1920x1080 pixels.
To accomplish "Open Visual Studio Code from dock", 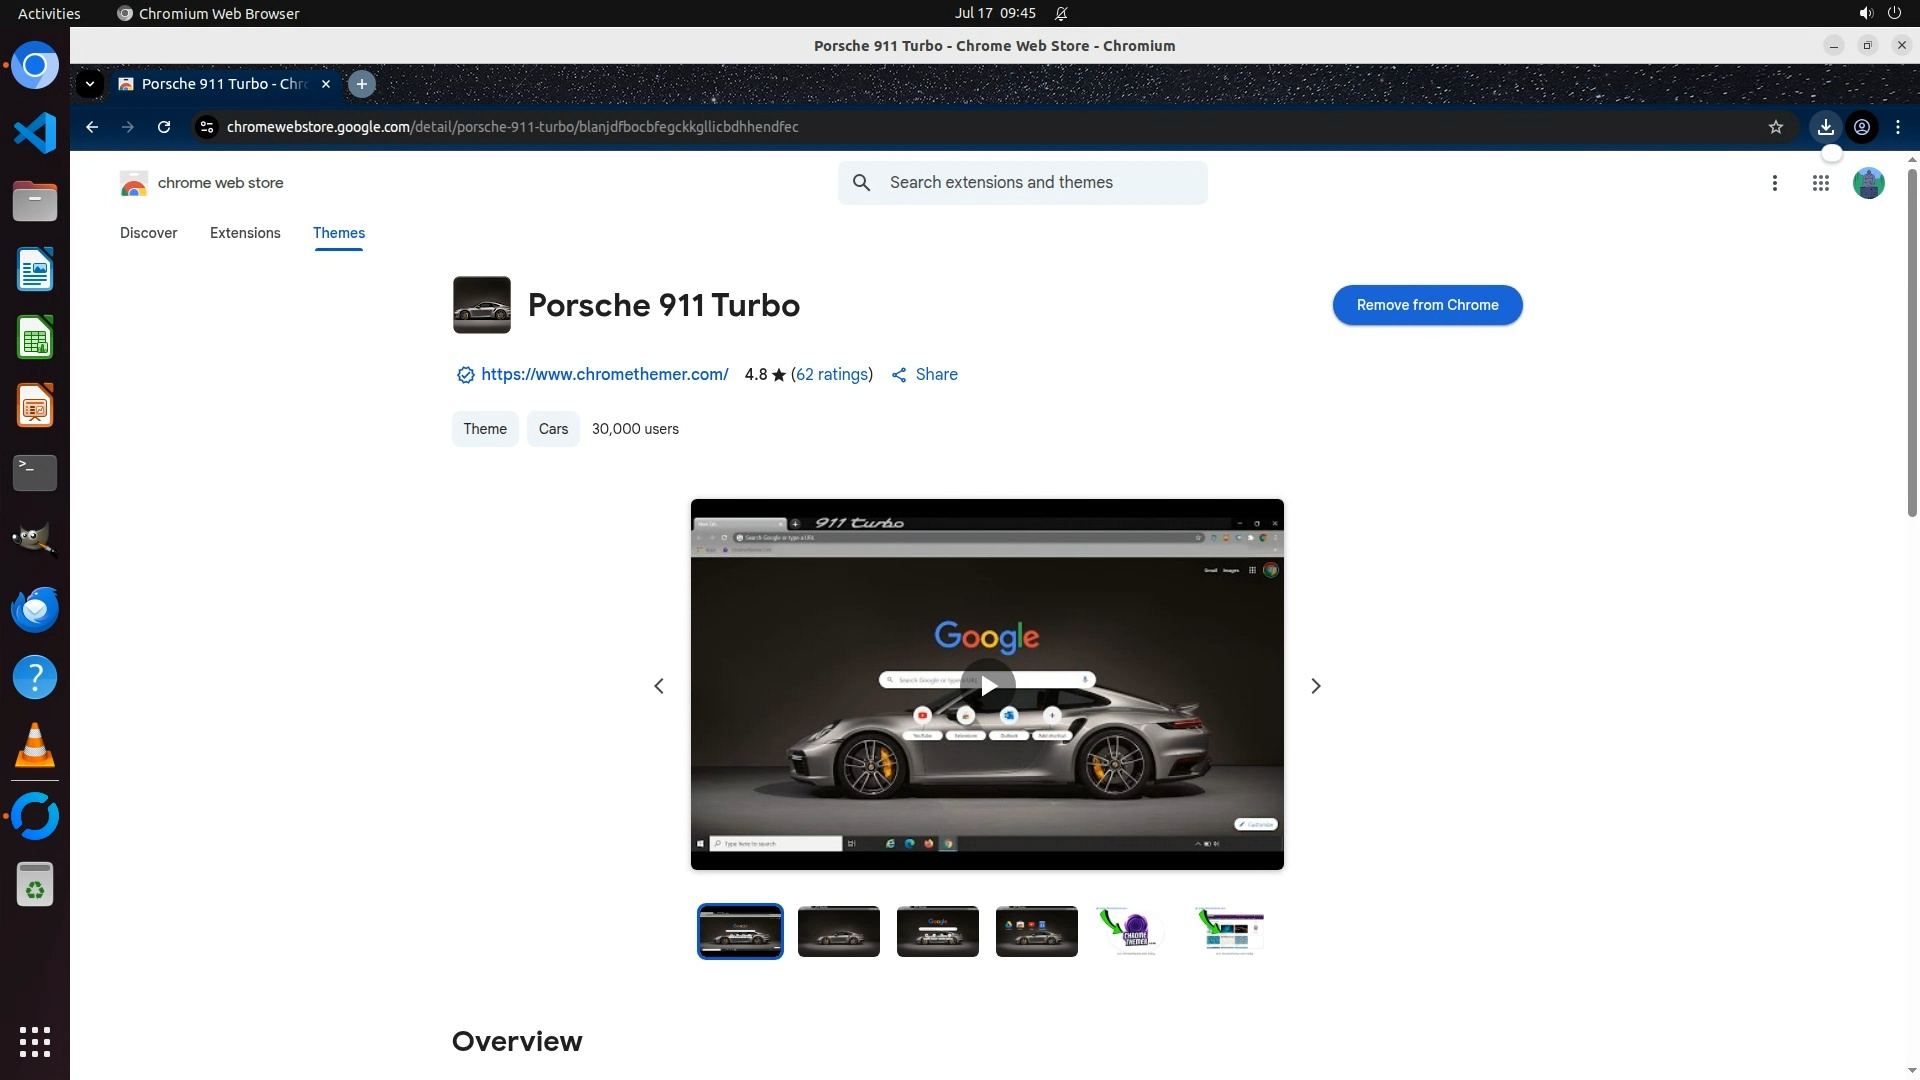I will (35, 133).
